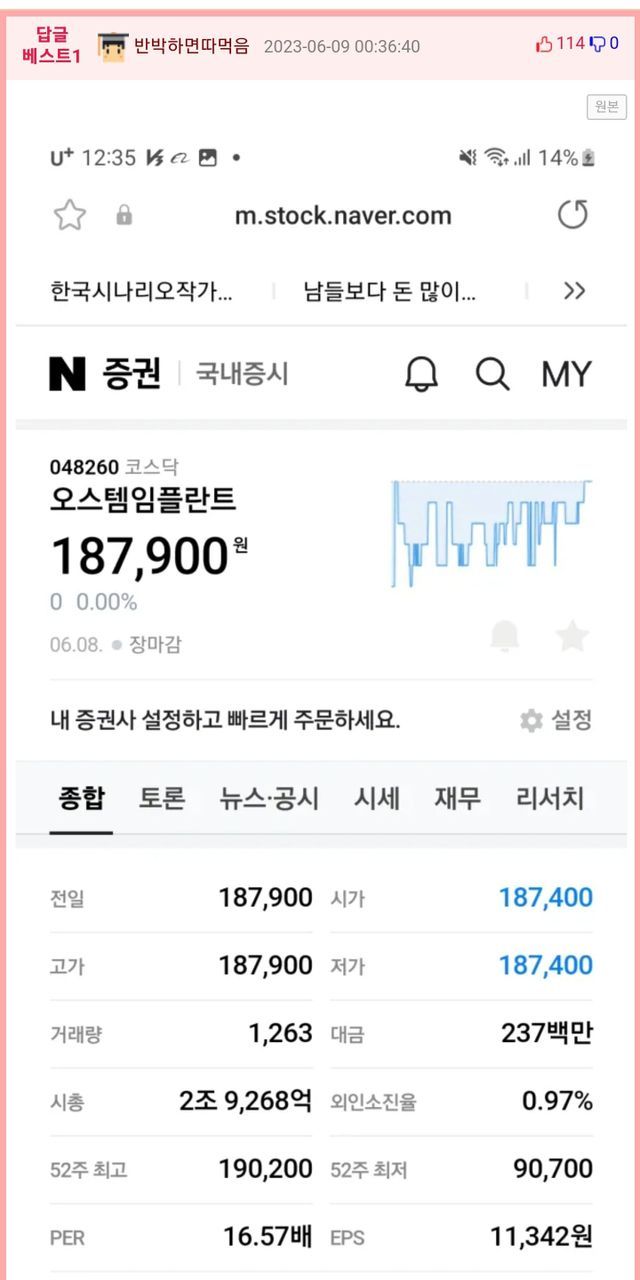Click the search magnifier icon
Image resolution: width=640 pixels, height=1280 pixels.
coord(492,374)
